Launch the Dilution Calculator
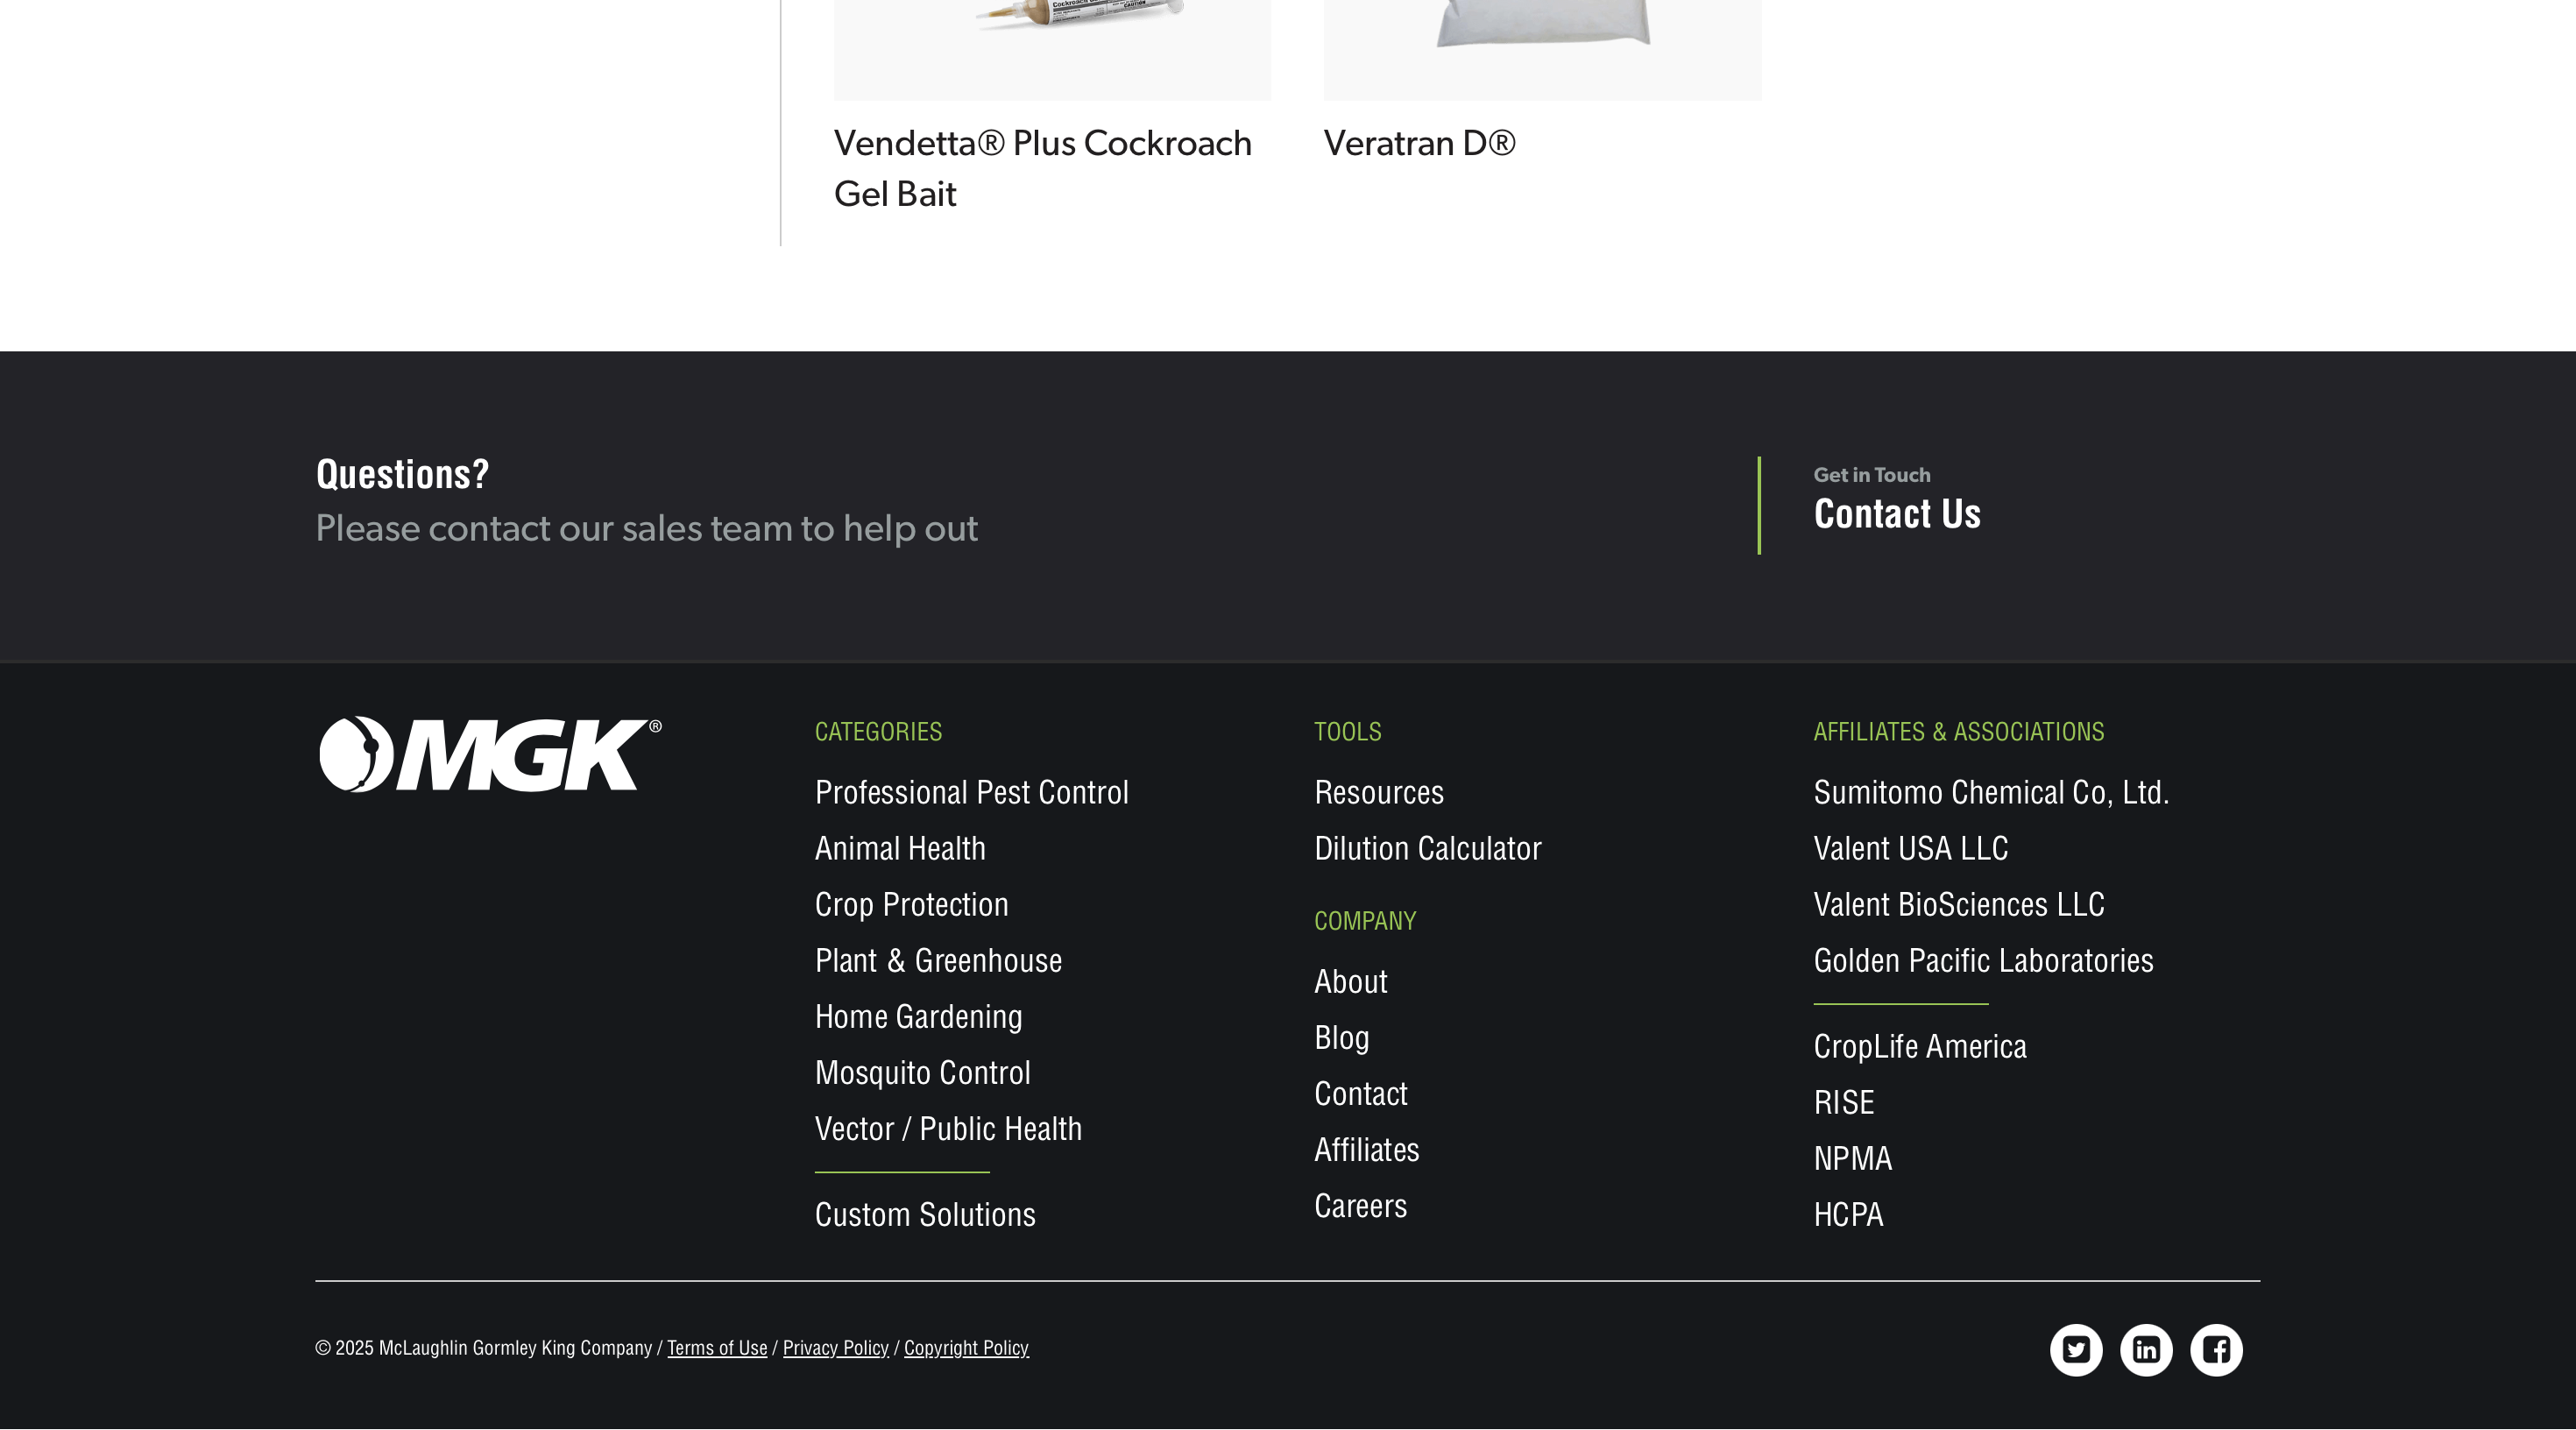 (1428, 849)
